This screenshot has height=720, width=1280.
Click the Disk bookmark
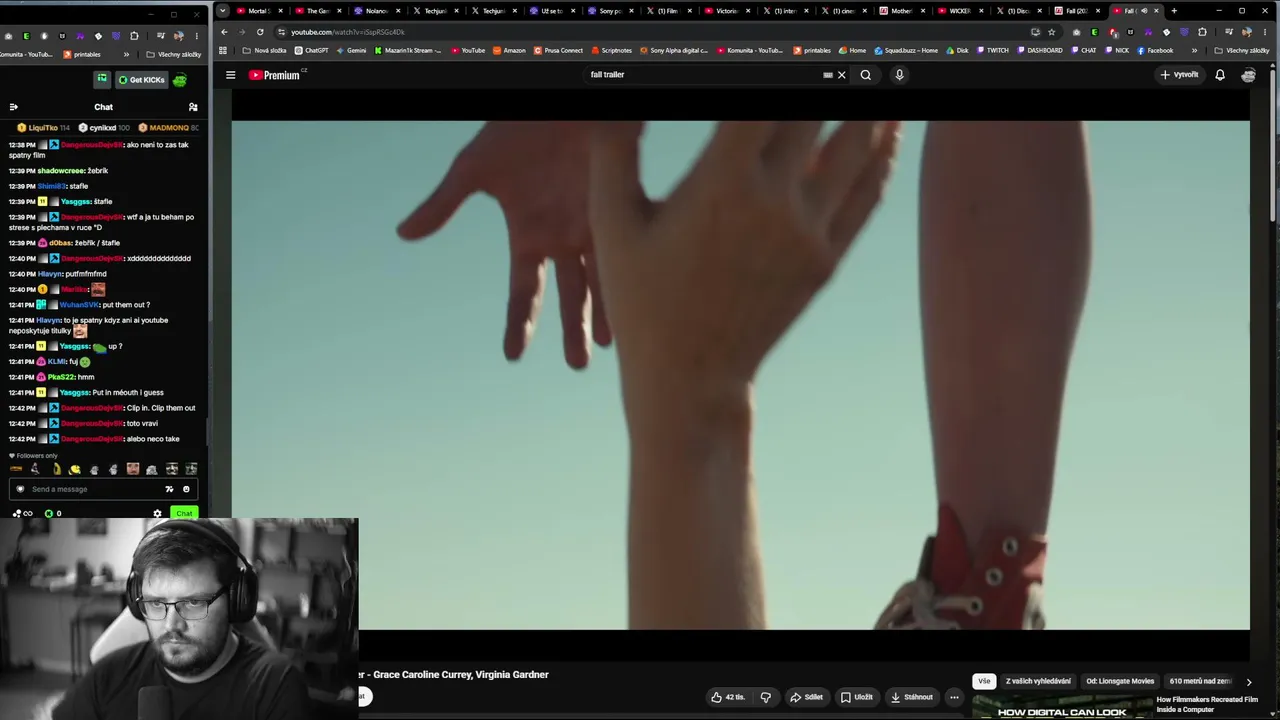tap(957, 50)
